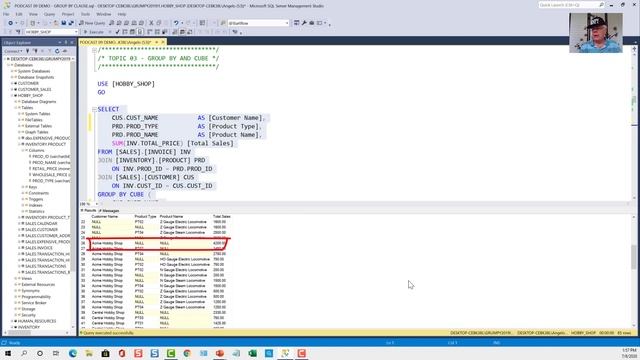
Task: Click the Quick Launch search box
Action: click(x=571, y=5)
